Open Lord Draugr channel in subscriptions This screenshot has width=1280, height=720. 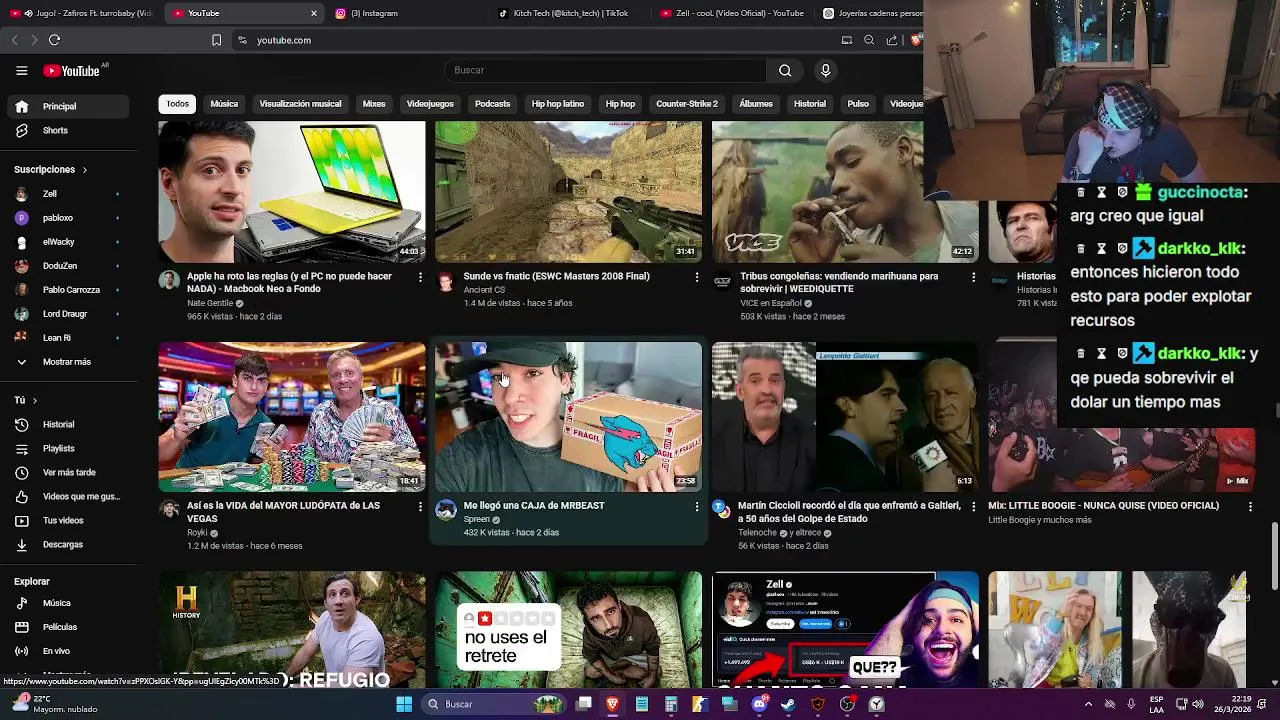click(68, 314)
